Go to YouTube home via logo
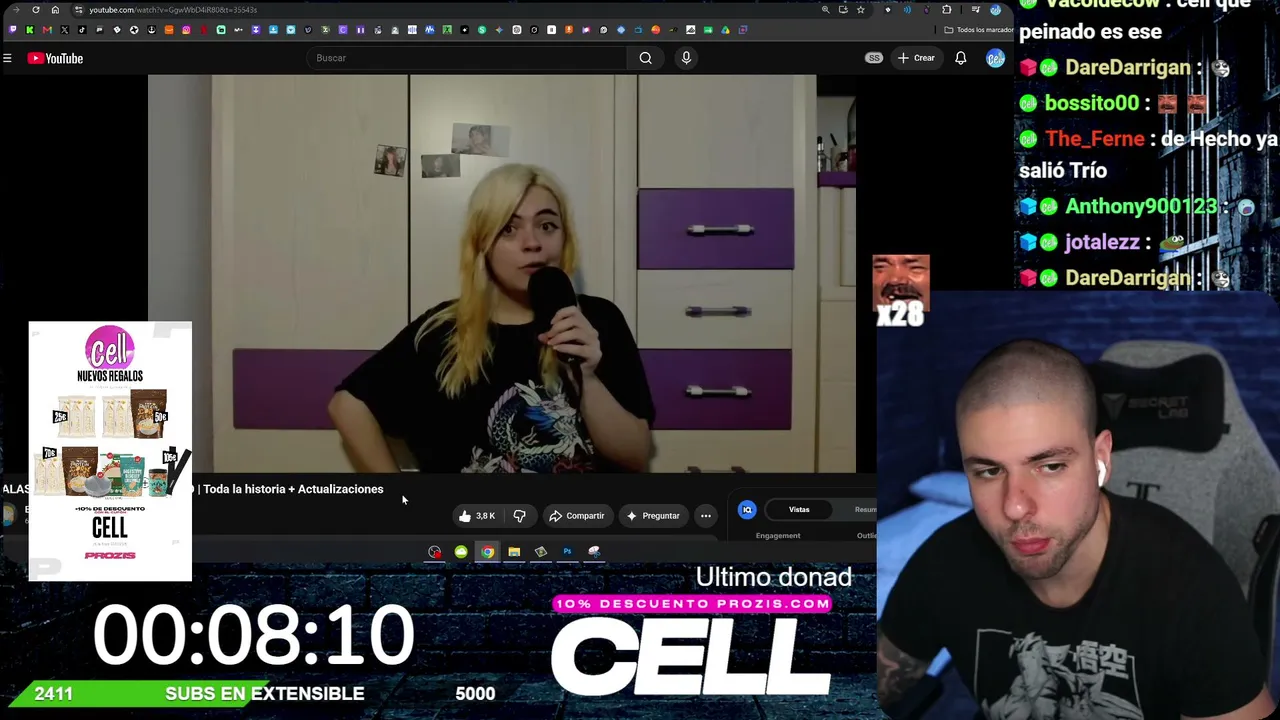This screenshot has height=720, width=1280. (56, 58)
